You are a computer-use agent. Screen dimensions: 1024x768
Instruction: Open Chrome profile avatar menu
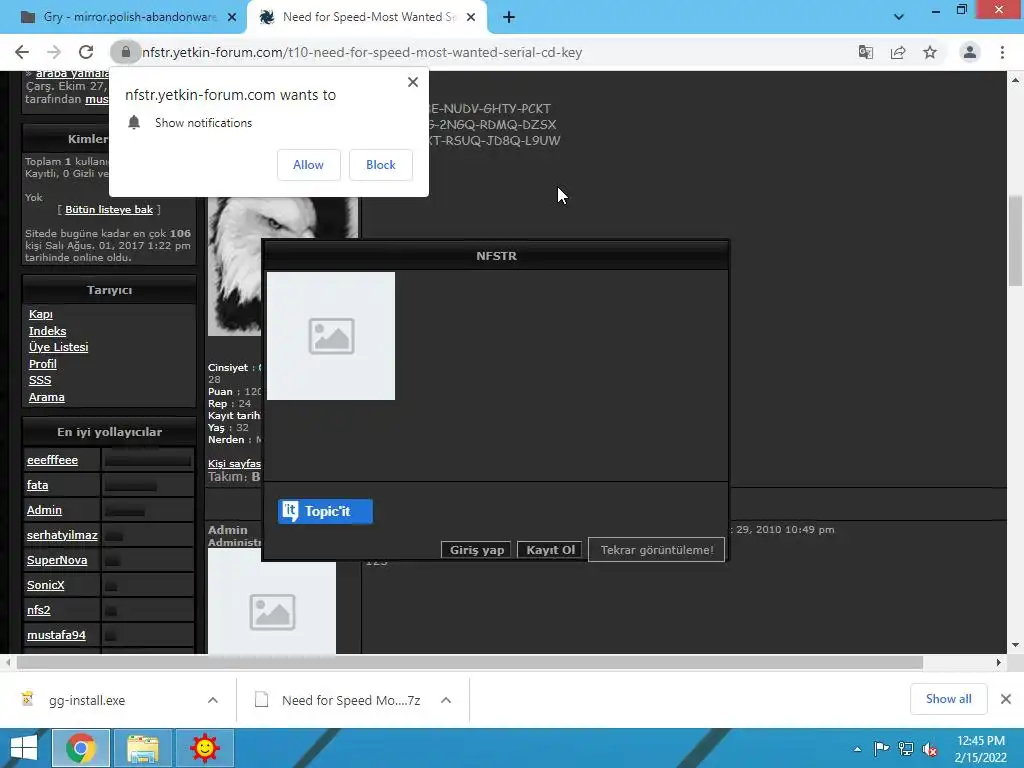(970, 52)
